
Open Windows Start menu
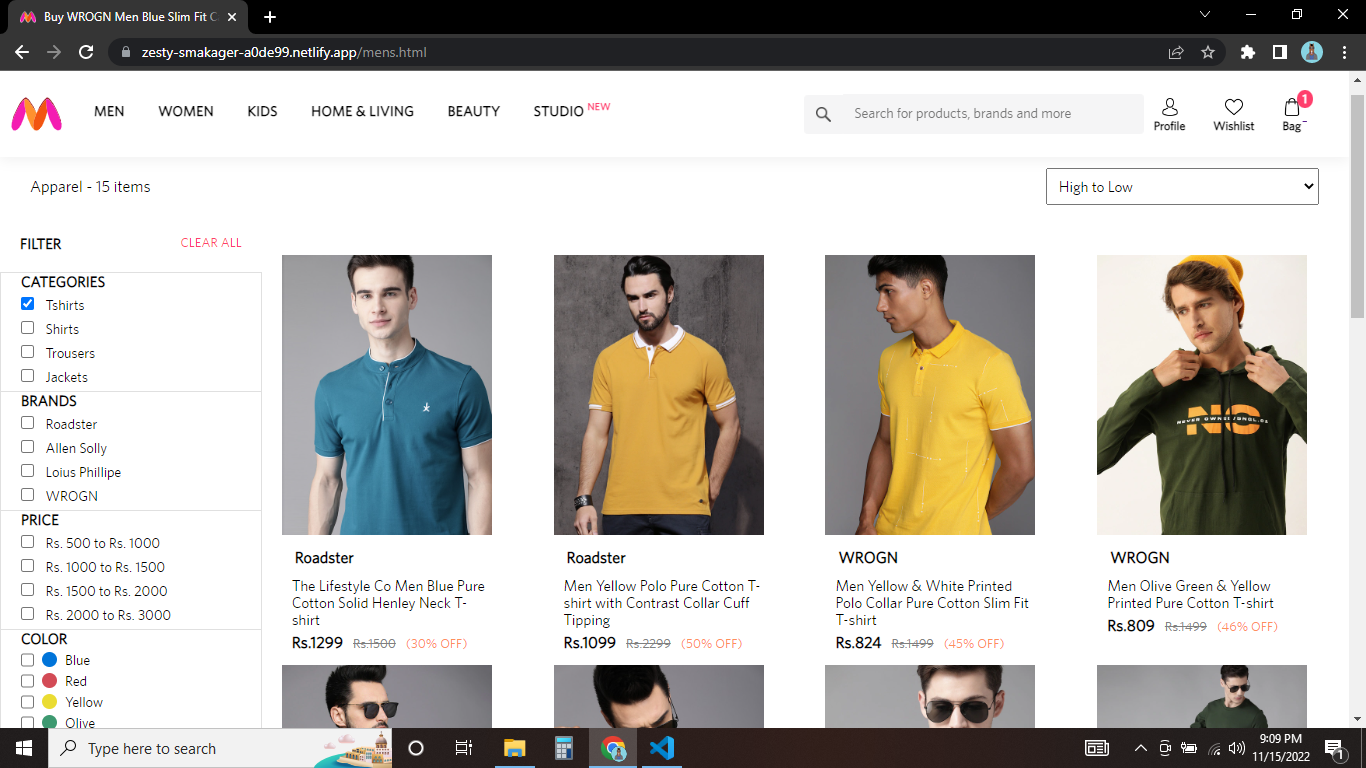pos(24,748)
